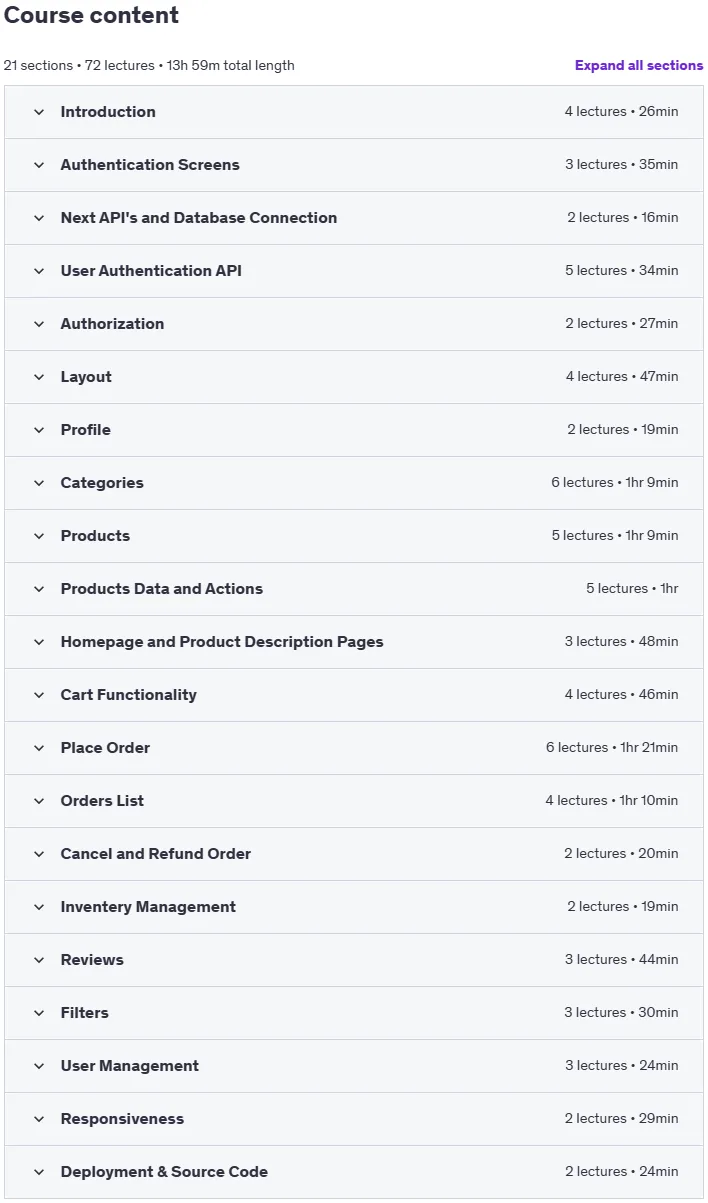This screenshot has height=1203, width=708.
Task: Click the Authorization section chevron icon
Action: point(39,324)
